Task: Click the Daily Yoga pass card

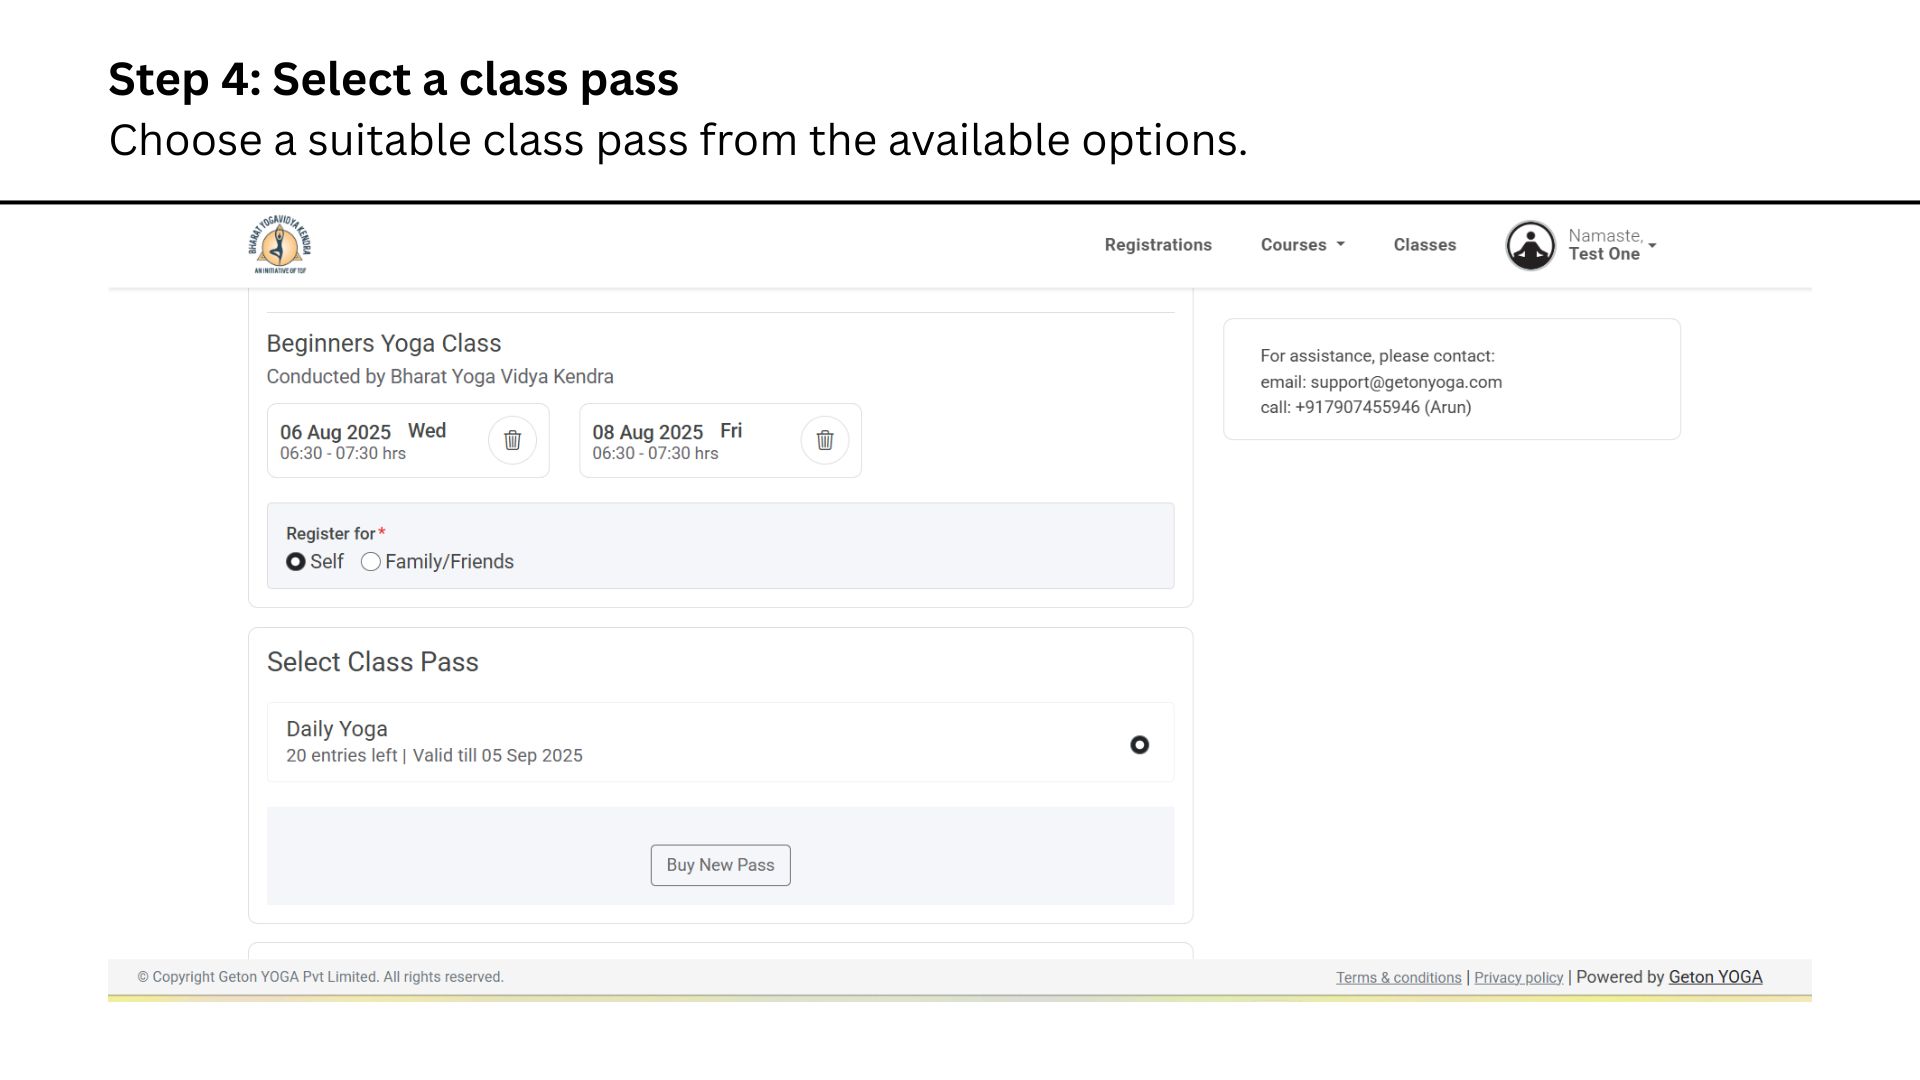Action: [x=720, y=742]
